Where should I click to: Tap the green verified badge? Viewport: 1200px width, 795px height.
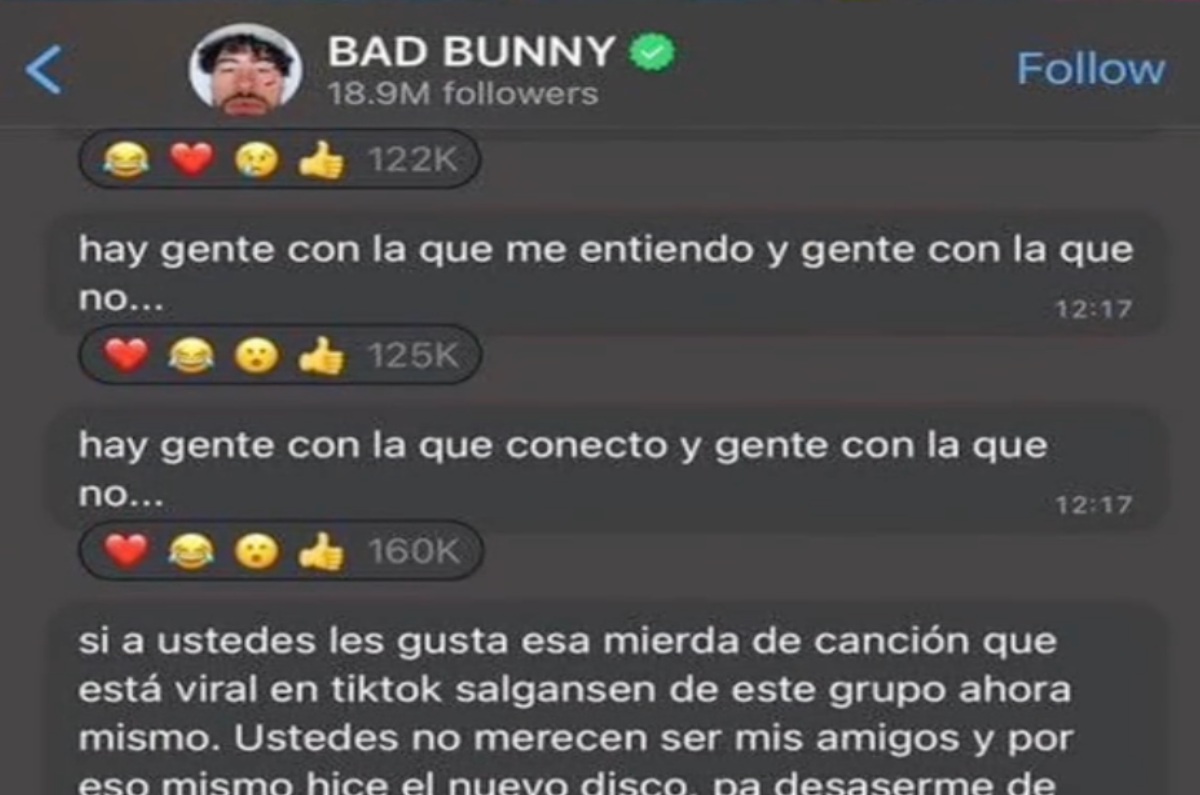click(652, 53)
